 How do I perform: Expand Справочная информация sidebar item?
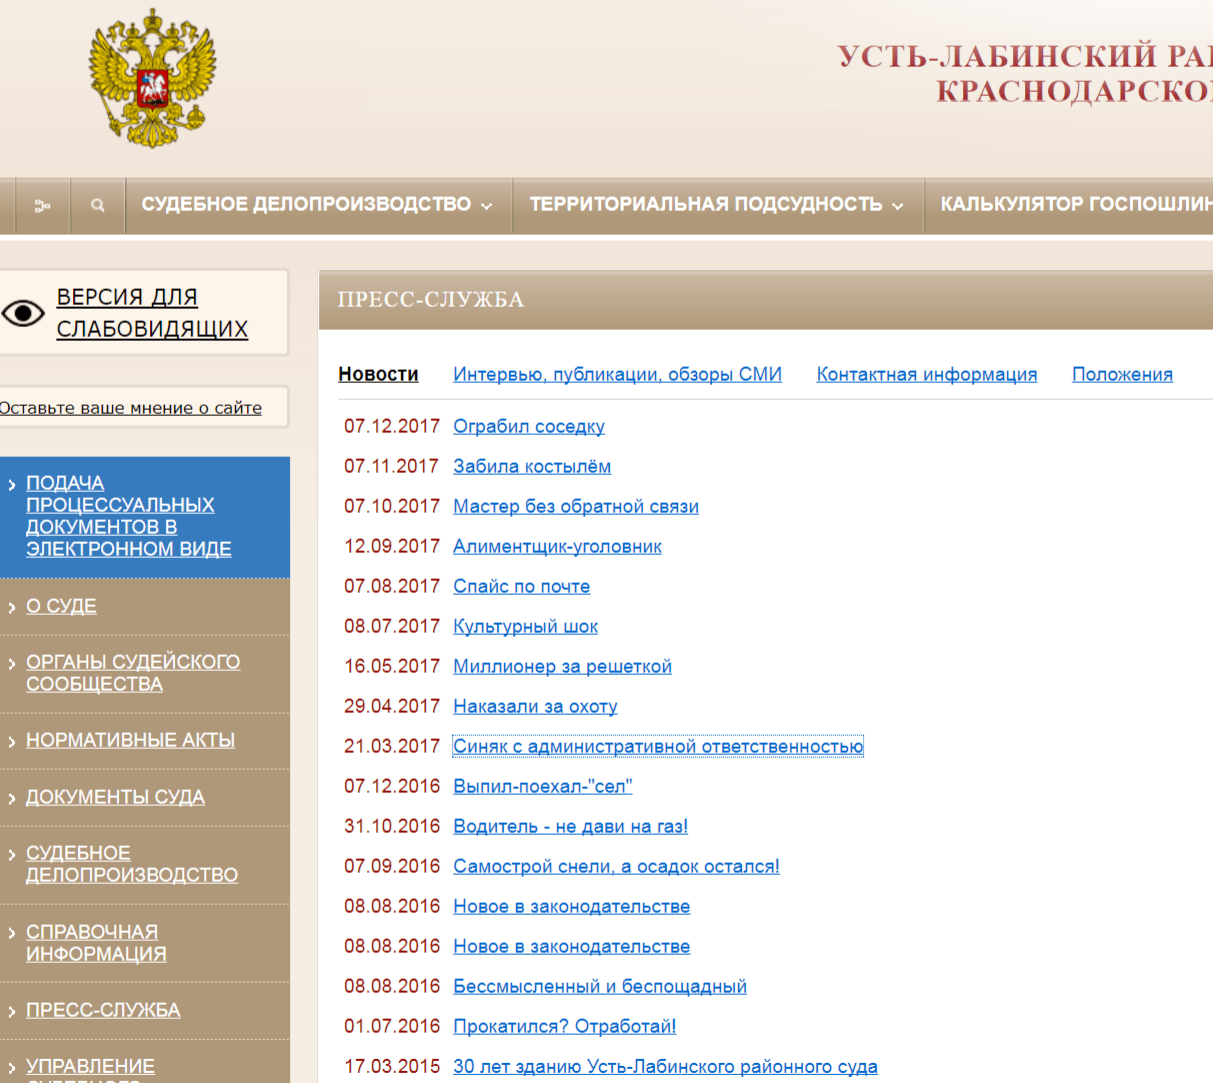point(96,943)
